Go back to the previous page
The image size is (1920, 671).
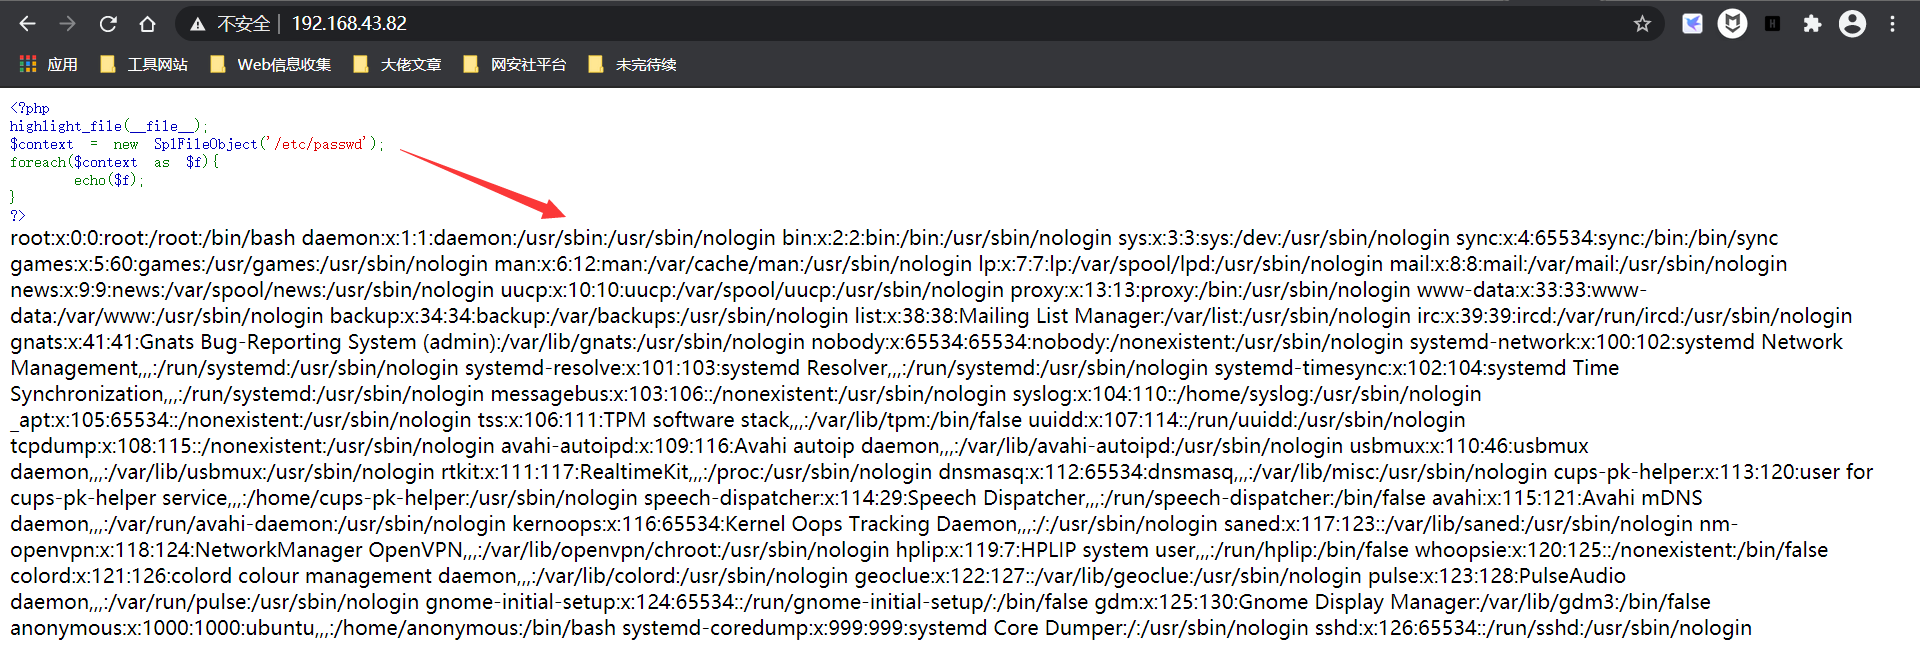[x=27, y=24]
